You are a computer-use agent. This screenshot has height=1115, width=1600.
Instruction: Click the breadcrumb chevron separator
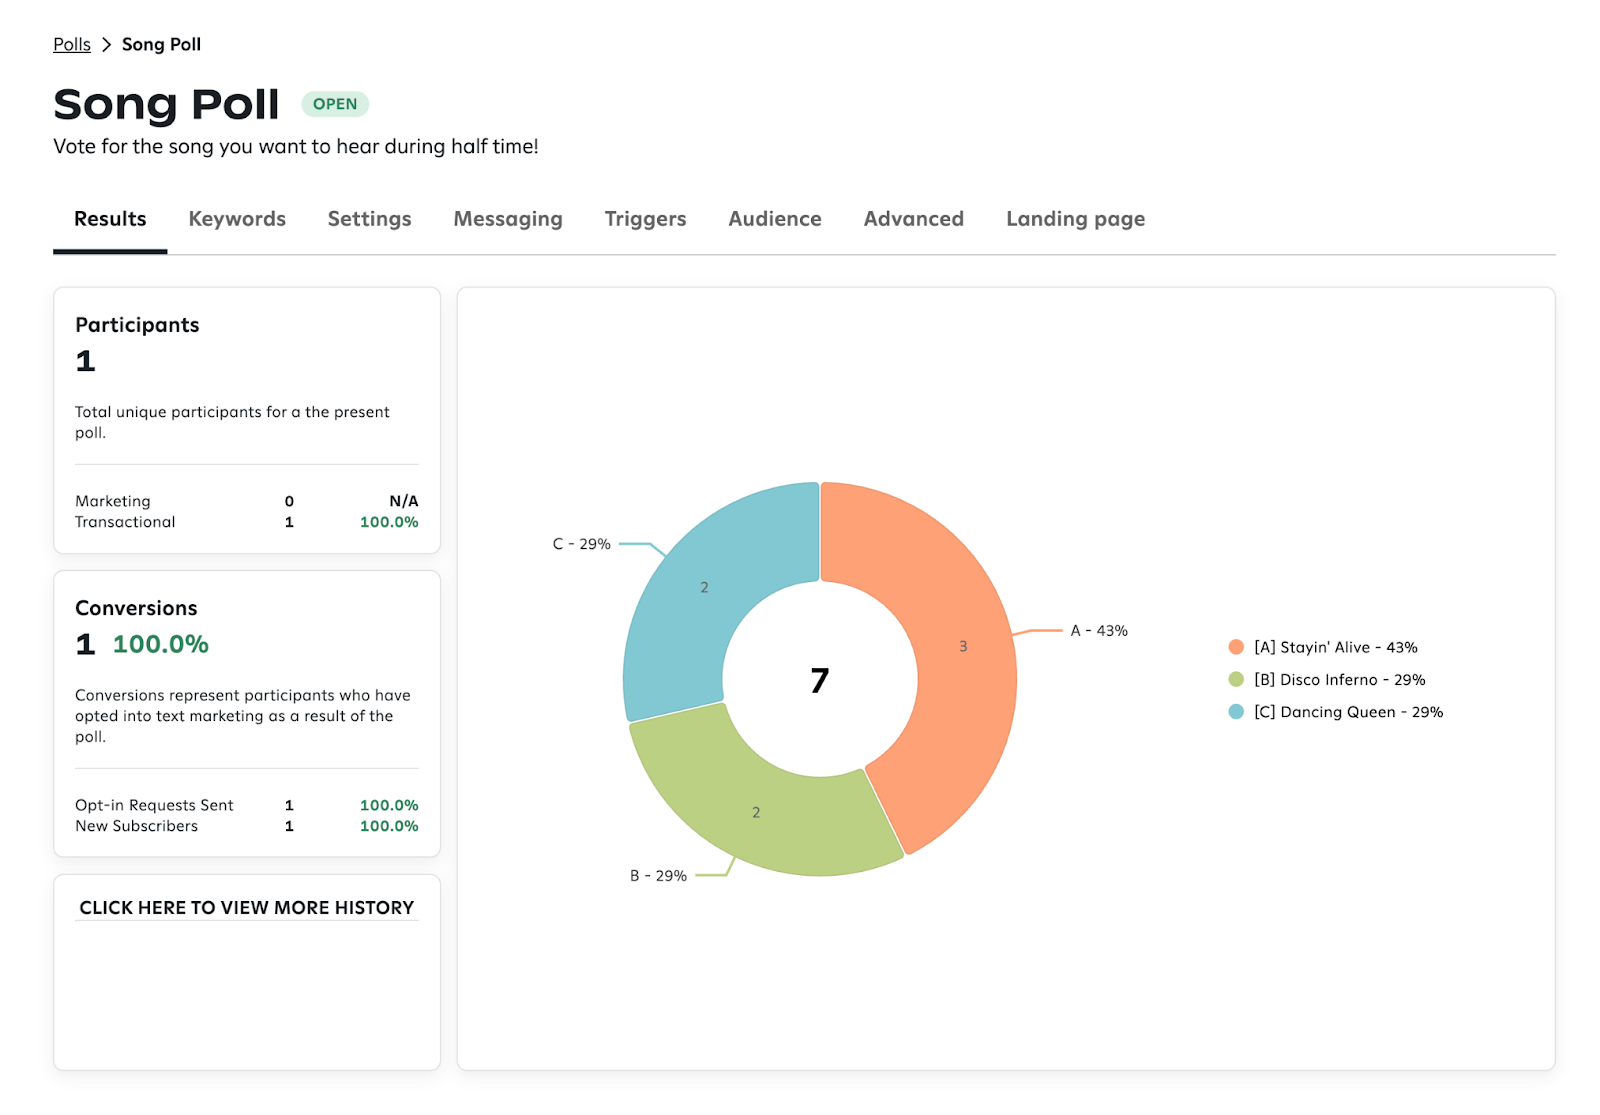[106, 44]
